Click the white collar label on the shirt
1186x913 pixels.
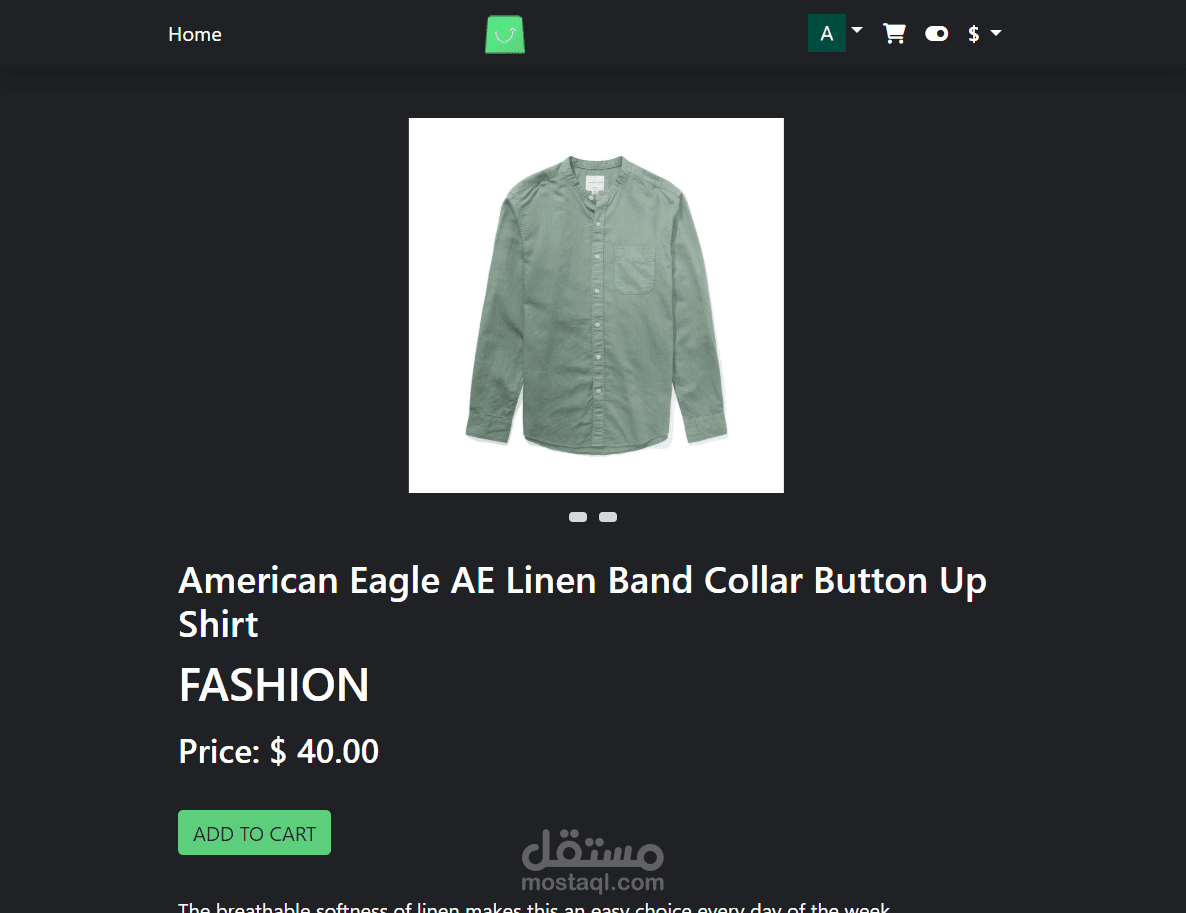tap(595, 183)
